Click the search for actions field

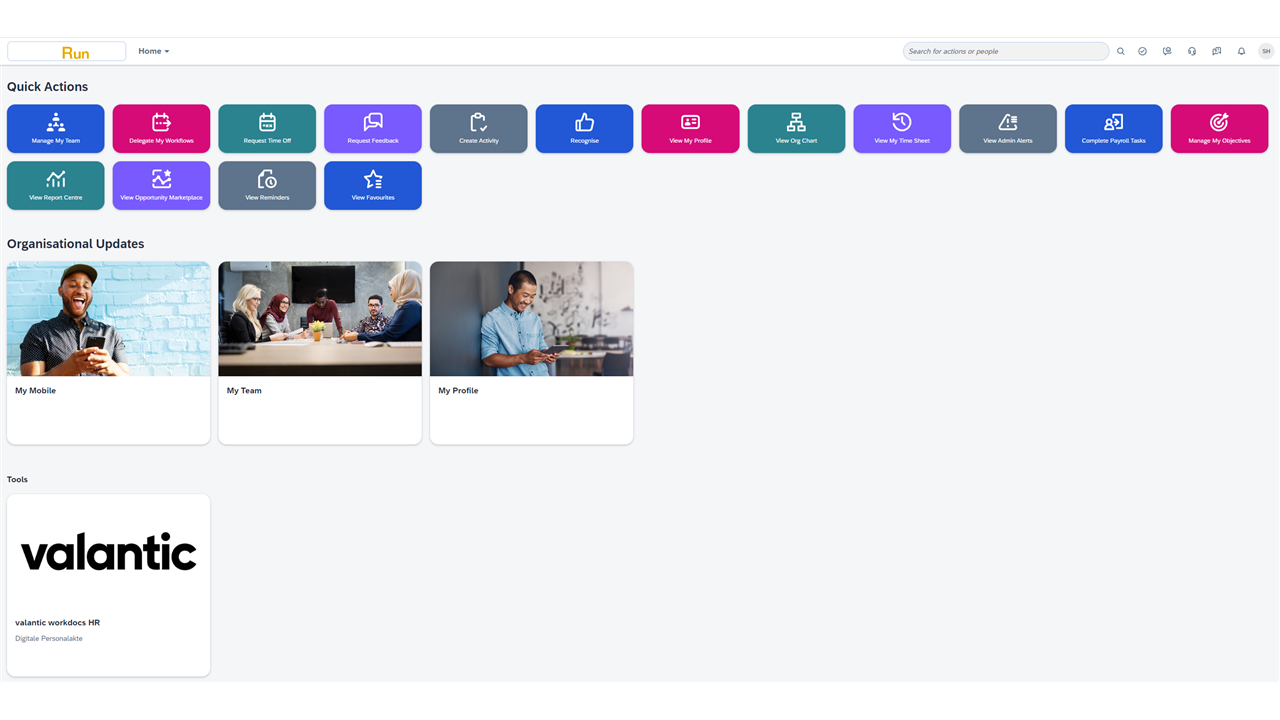tap(1005, 51)
